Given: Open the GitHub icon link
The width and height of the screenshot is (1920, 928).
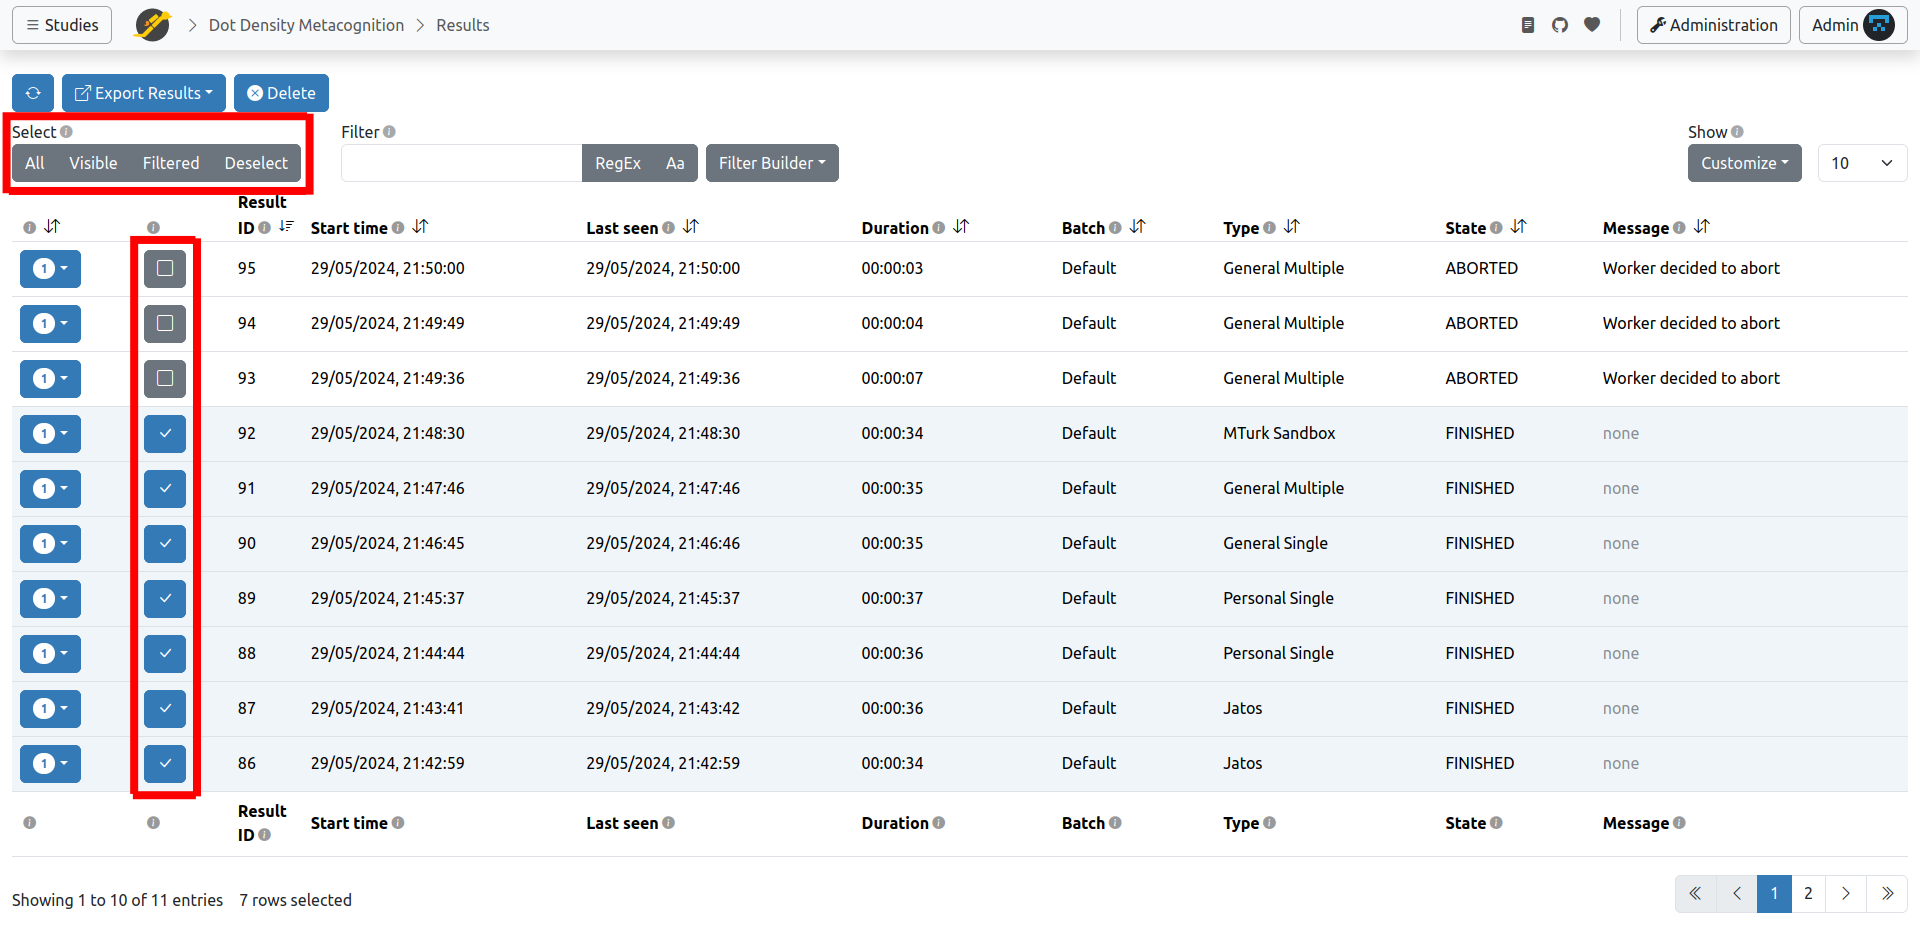Looking at the screenshot, I should tap(1560, 25).
